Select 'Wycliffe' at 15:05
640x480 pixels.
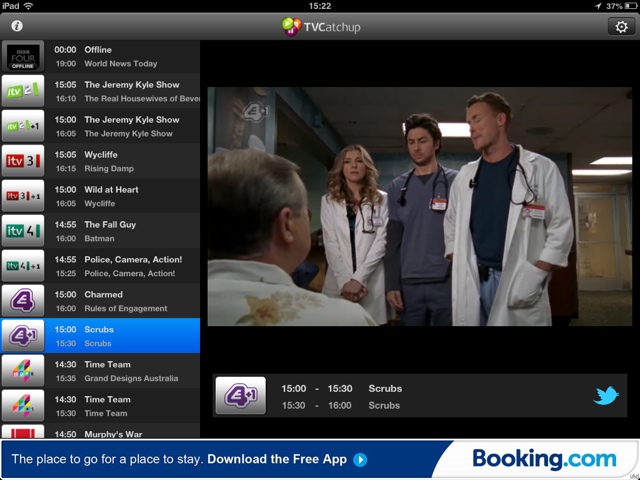(101, 155)
